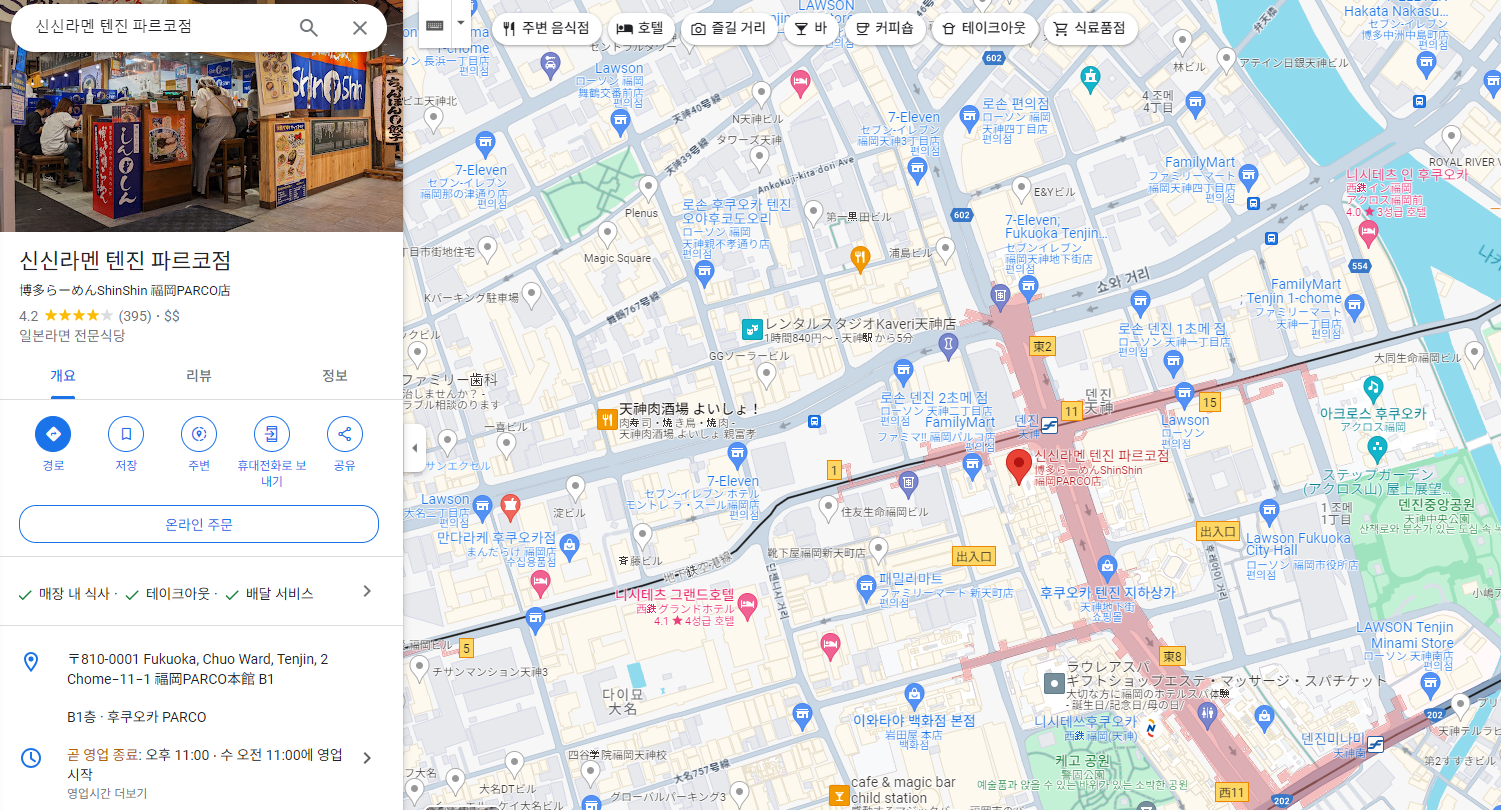Select the 테이크아웃 filter chip
Viewport: 1501px width, 810px height.
[983, 28]
